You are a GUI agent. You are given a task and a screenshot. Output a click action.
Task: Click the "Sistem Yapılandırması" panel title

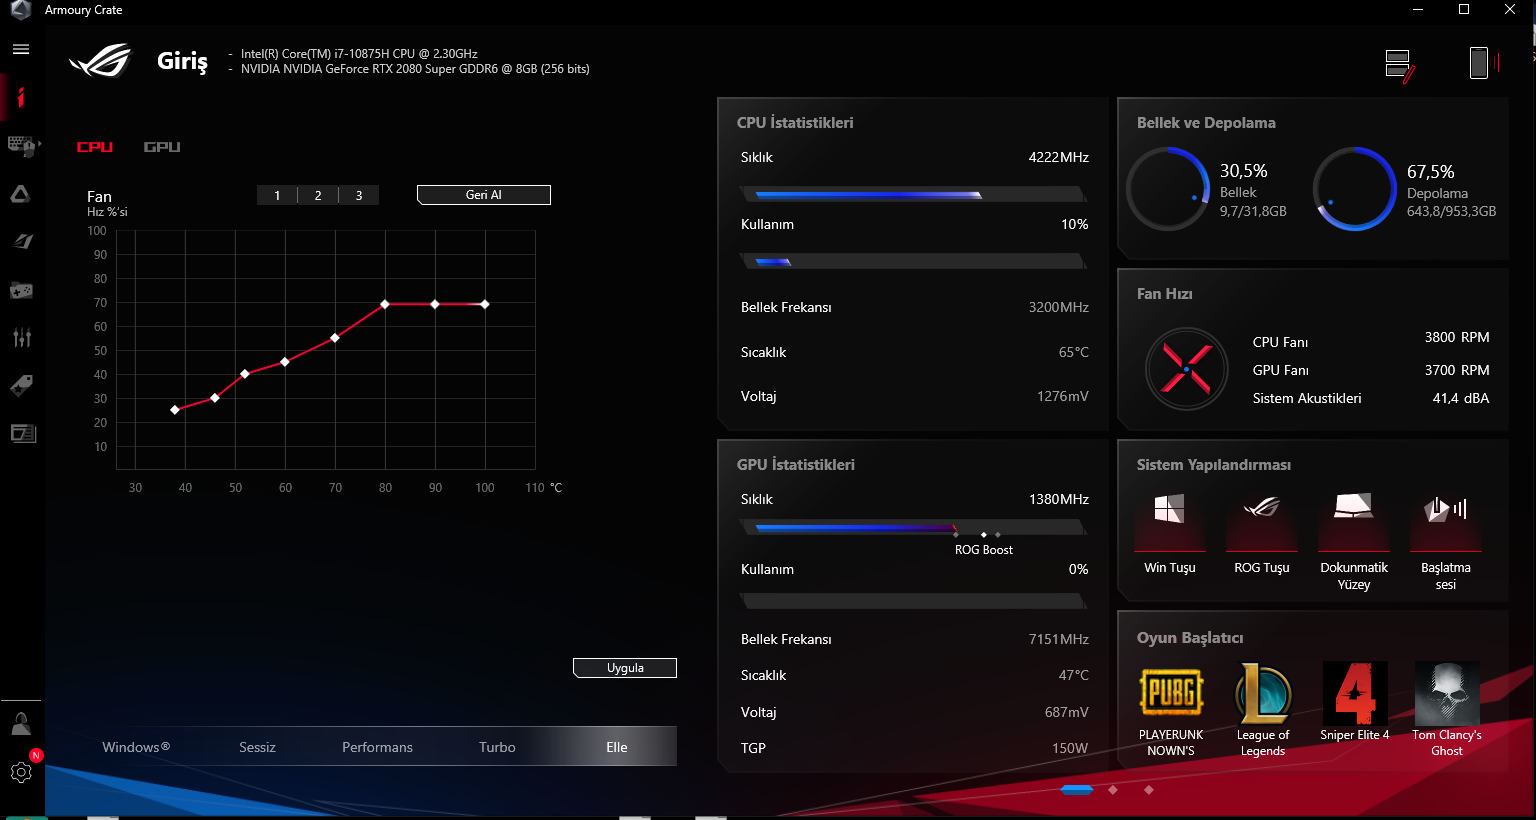point(1214,465)
